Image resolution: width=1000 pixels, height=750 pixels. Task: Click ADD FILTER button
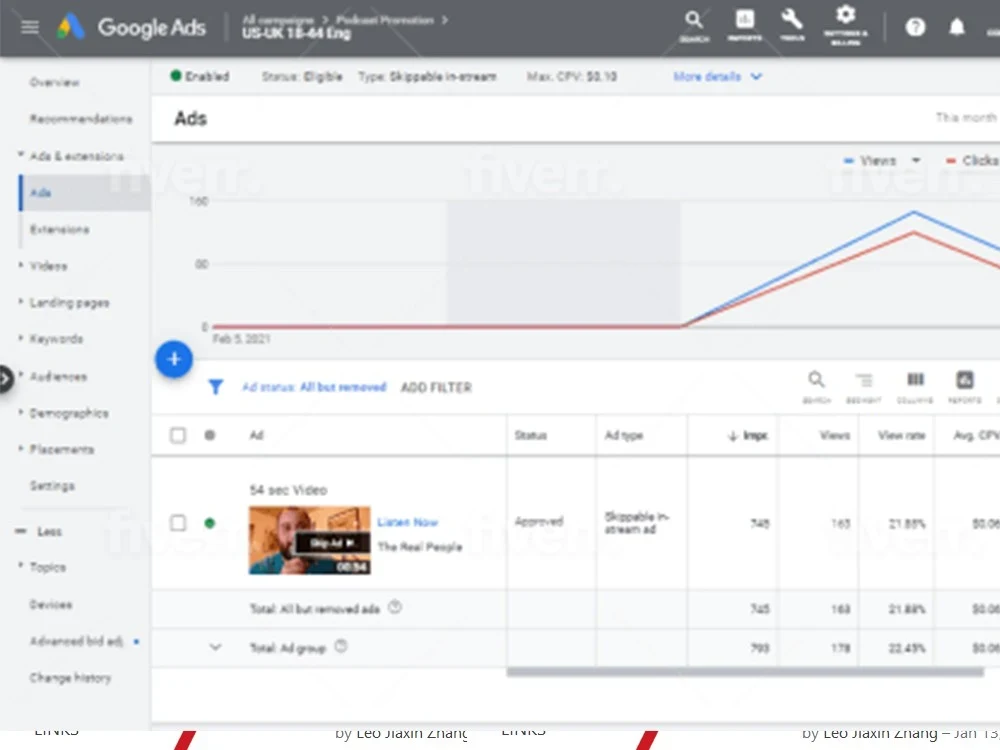[436, 388]
